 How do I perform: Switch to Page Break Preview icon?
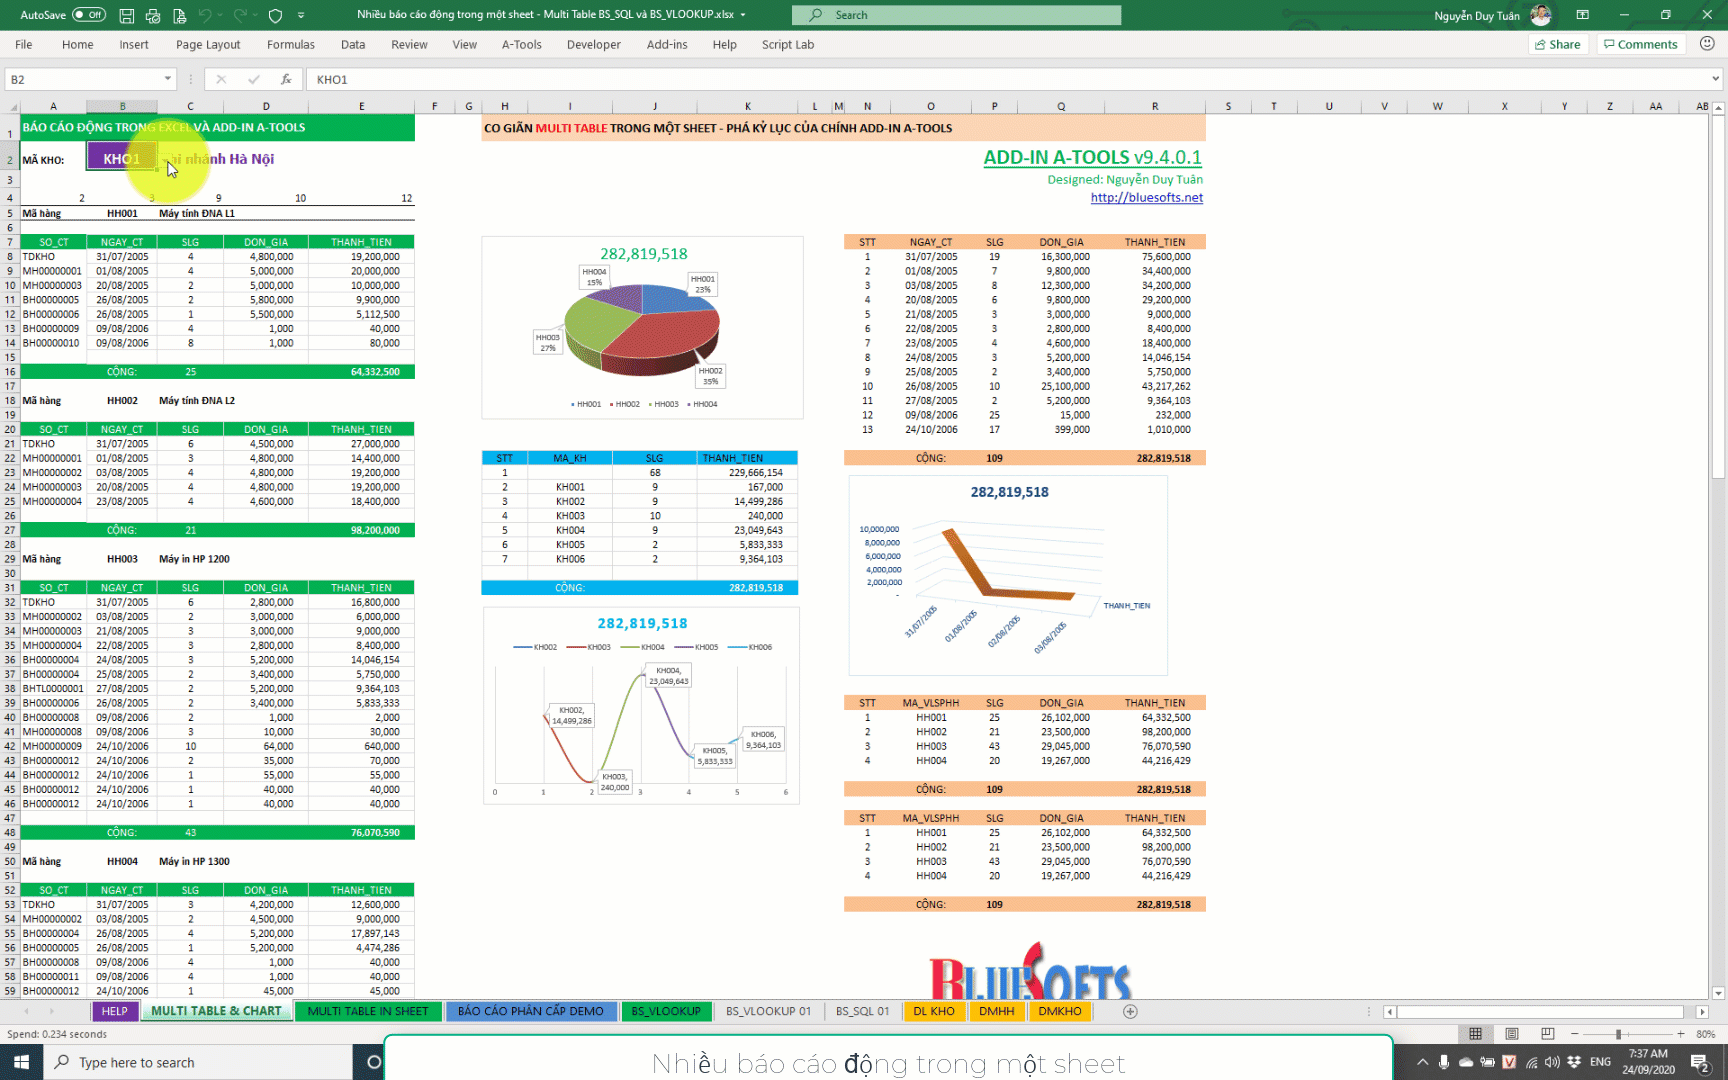click(x=1547, y=1034)
